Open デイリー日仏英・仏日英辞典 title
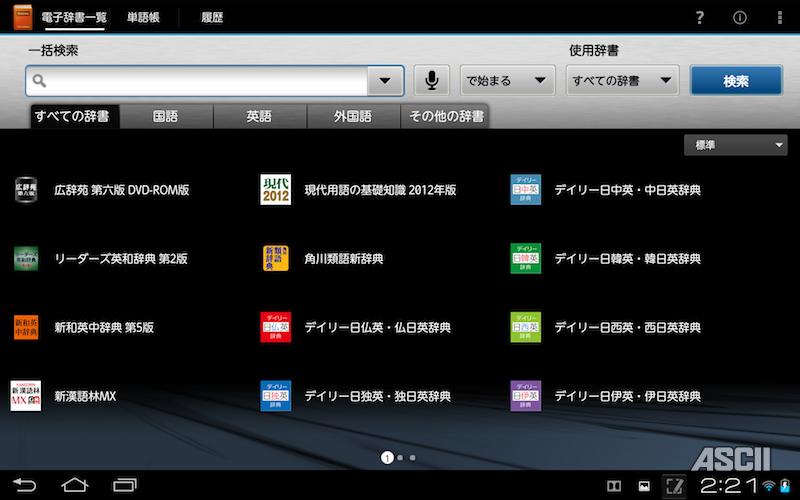 click(x=378, y=328)
